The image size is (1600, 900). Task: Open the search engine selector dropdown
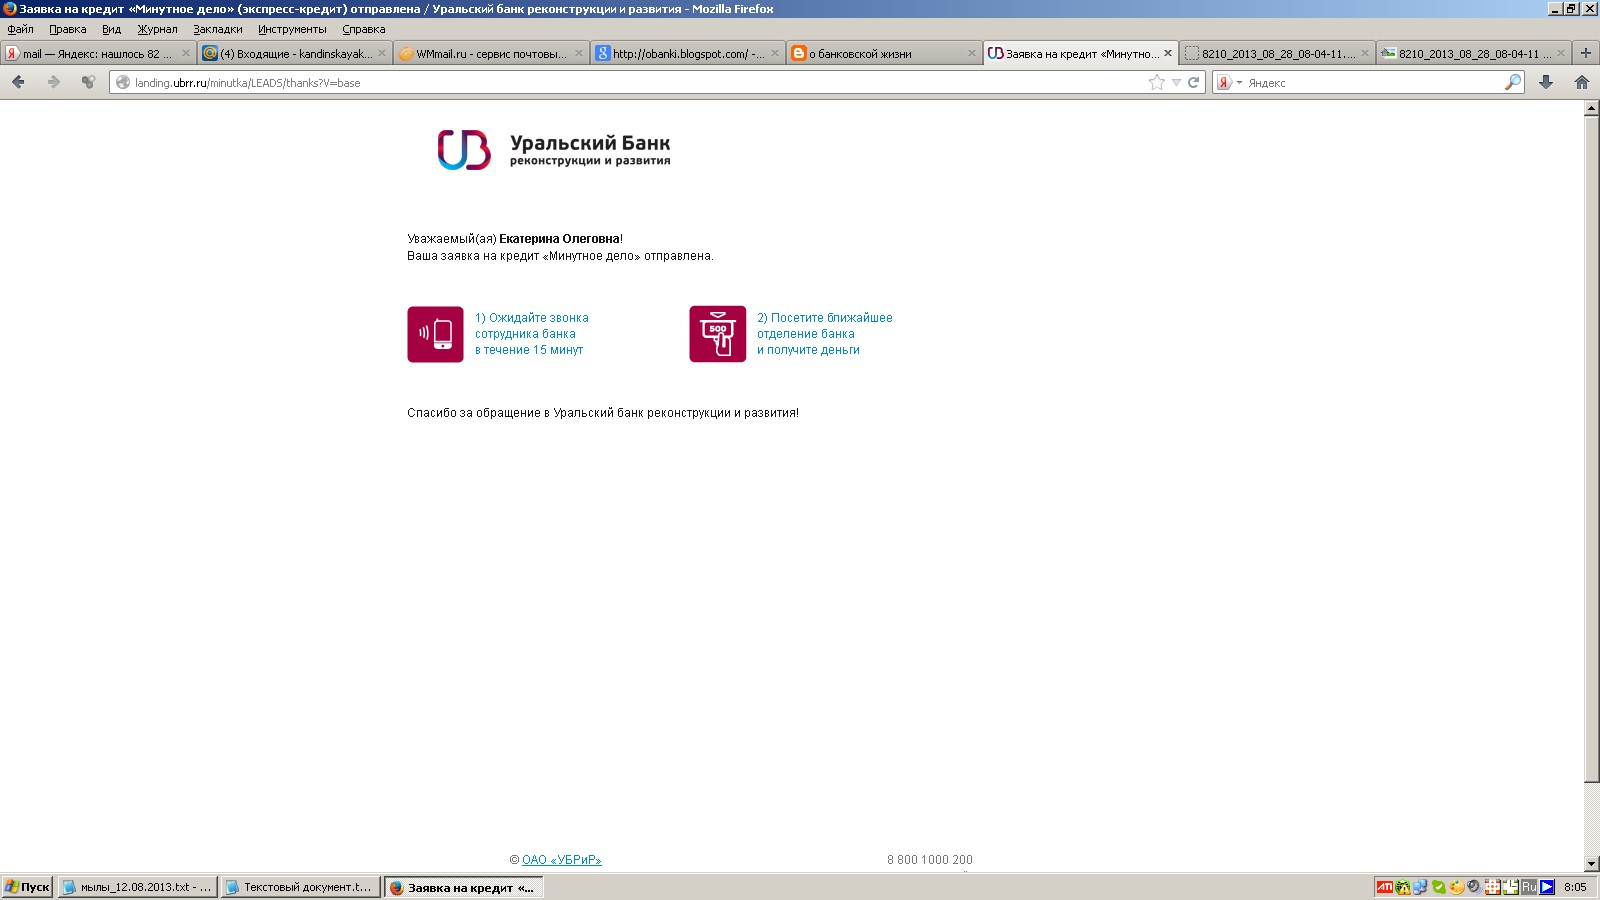coord(1239,82)
